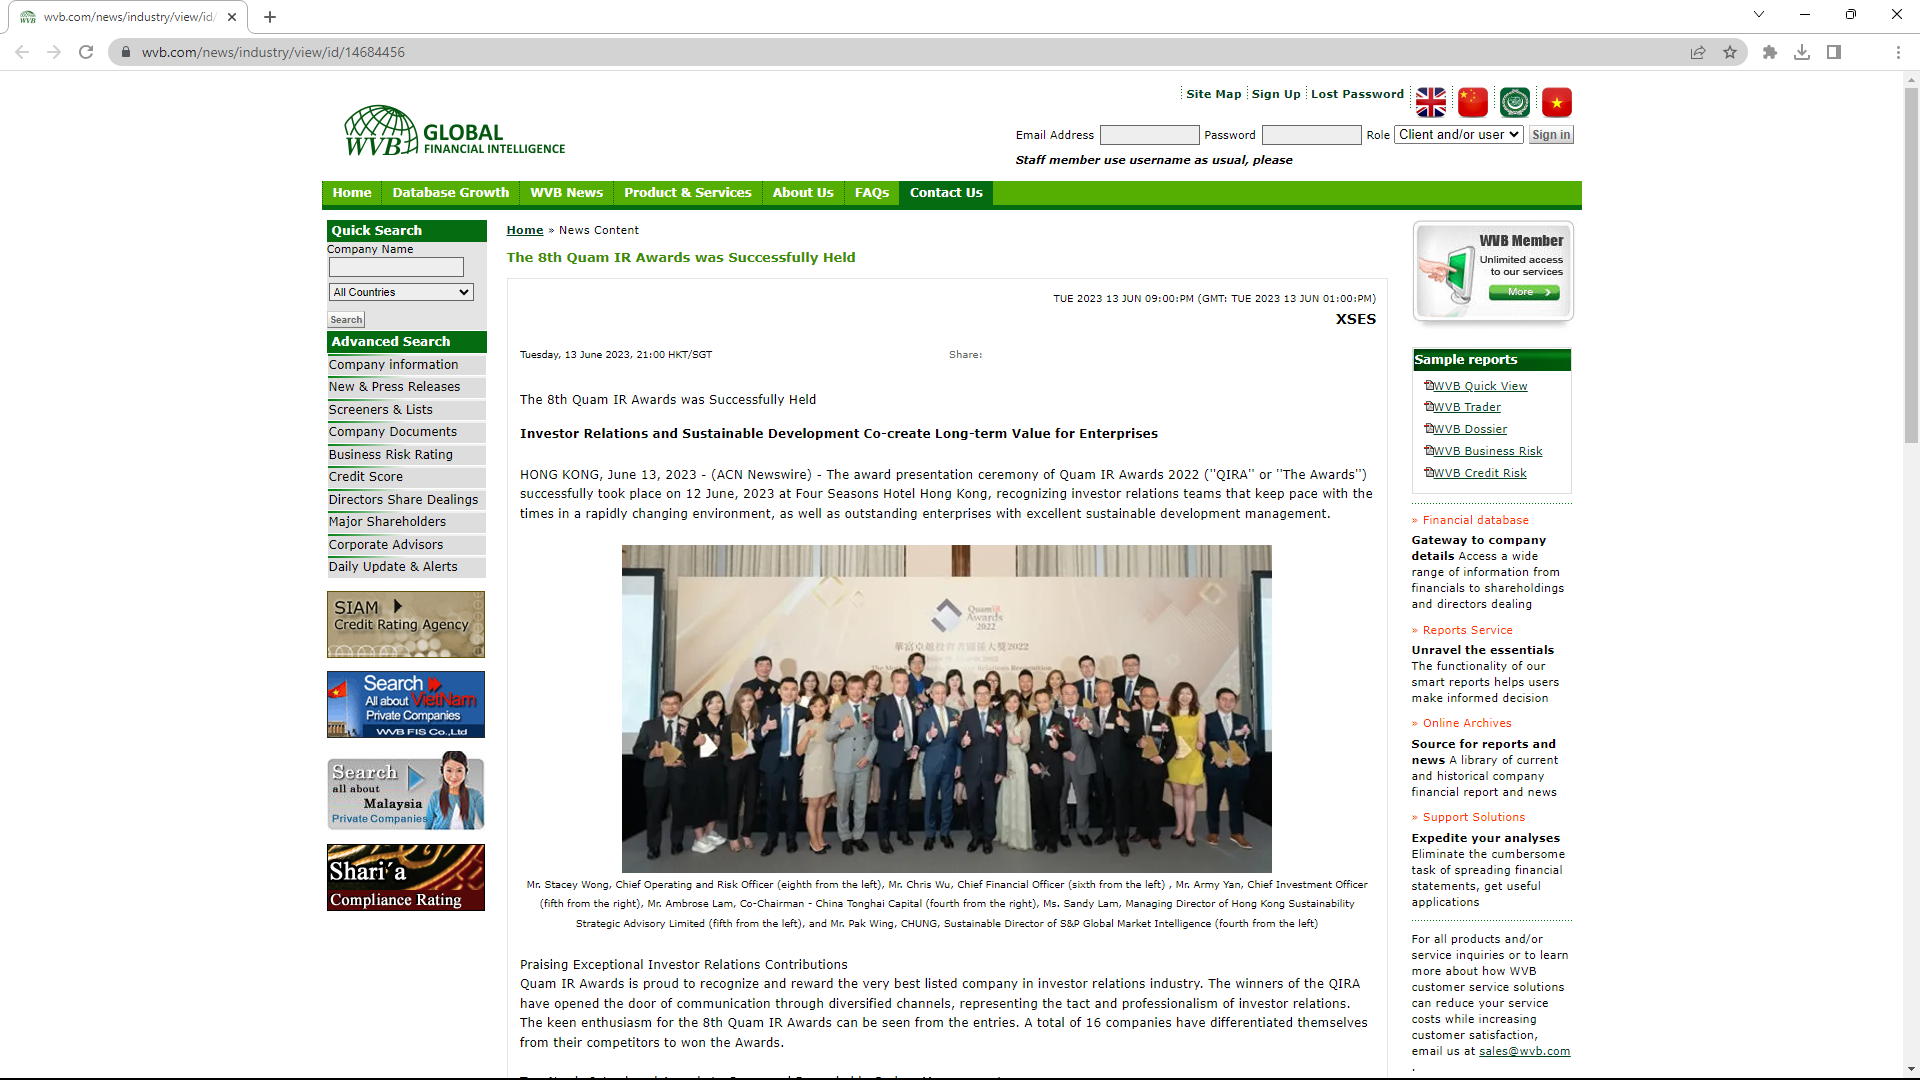
Task: Choose the Vietnam flag language icon
Action: point(1556,102)
